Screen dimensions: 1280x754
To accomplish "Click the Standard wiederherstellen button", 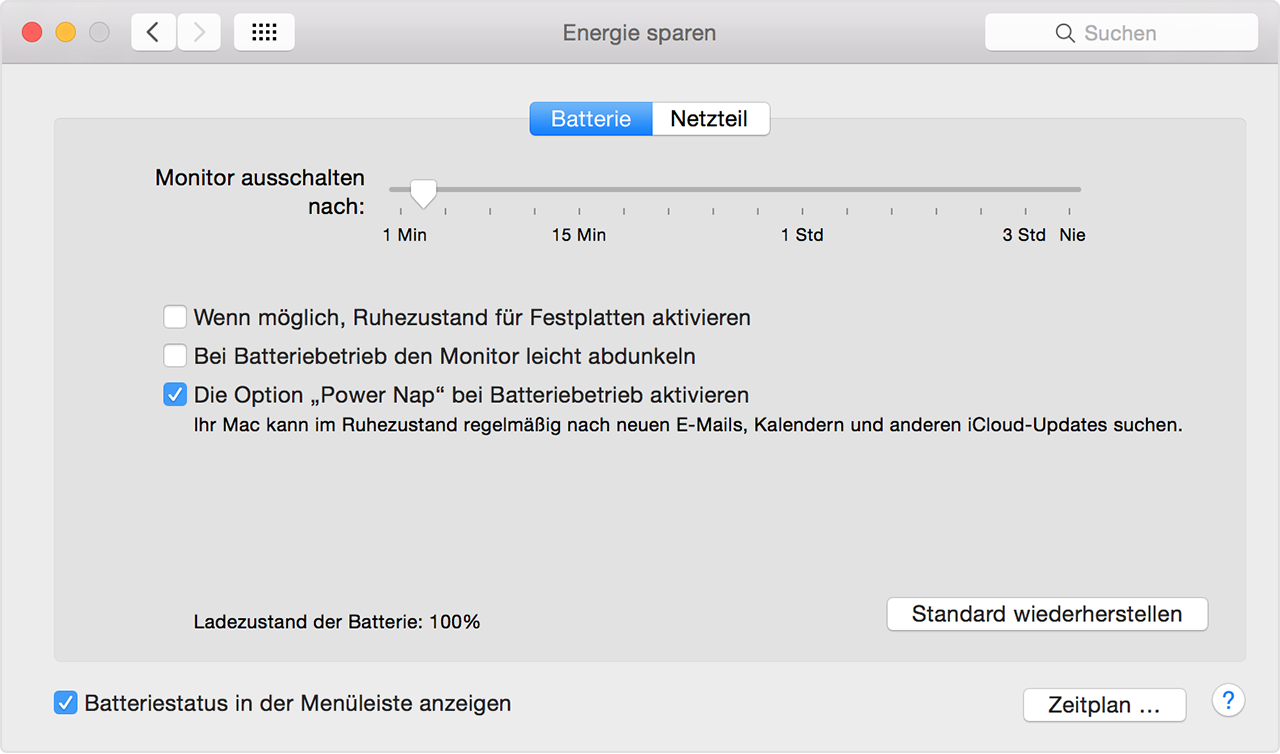I will tap(1047, 614).
